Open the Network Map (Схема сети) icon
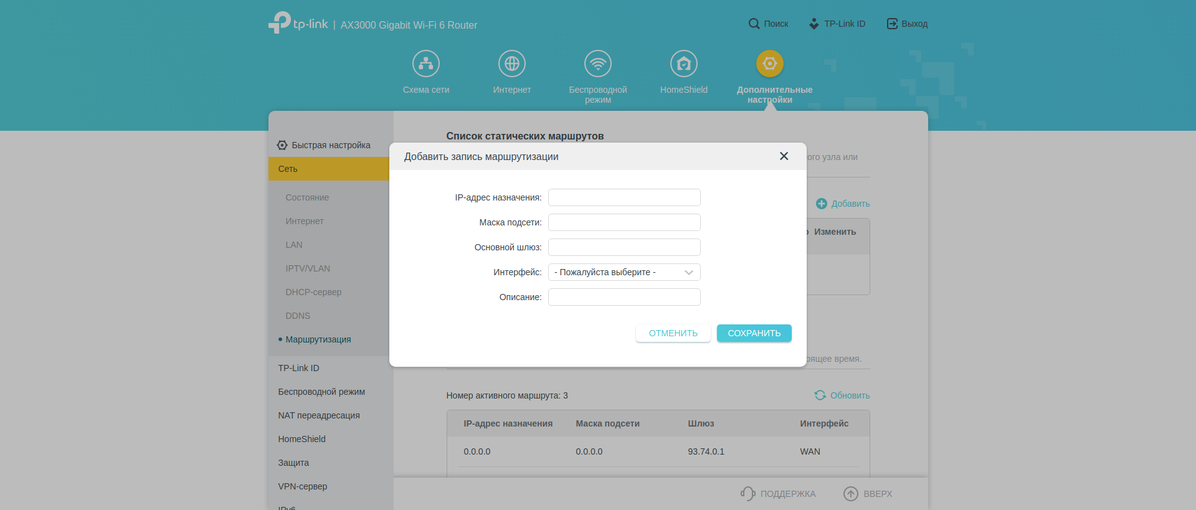Image resolution: width=1196 pixels, height=510 pixels. pyautogui.click(x=426, y=64)
